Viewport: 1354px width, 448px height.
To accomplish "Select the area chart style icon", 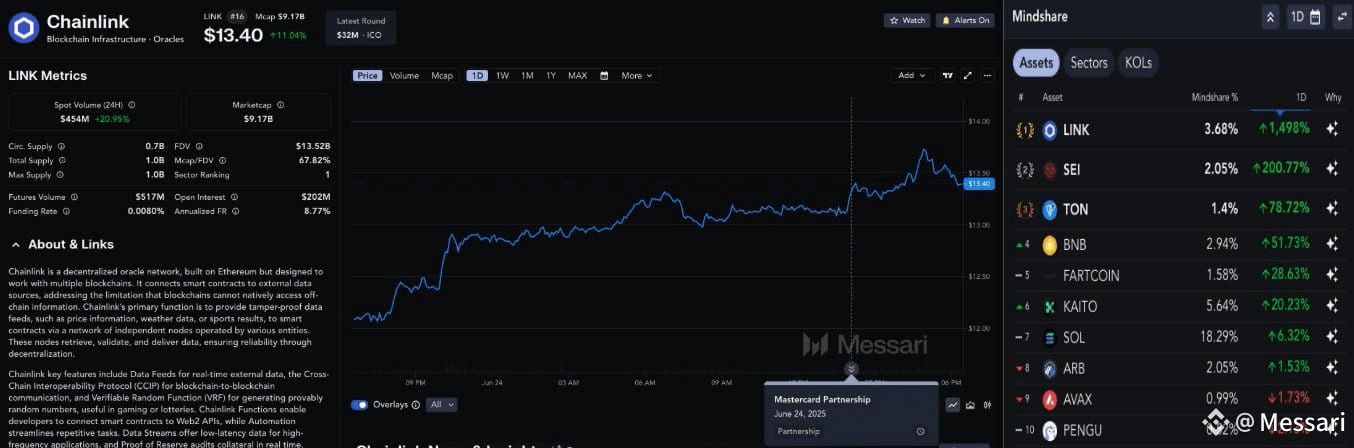I will pos(971,405).
